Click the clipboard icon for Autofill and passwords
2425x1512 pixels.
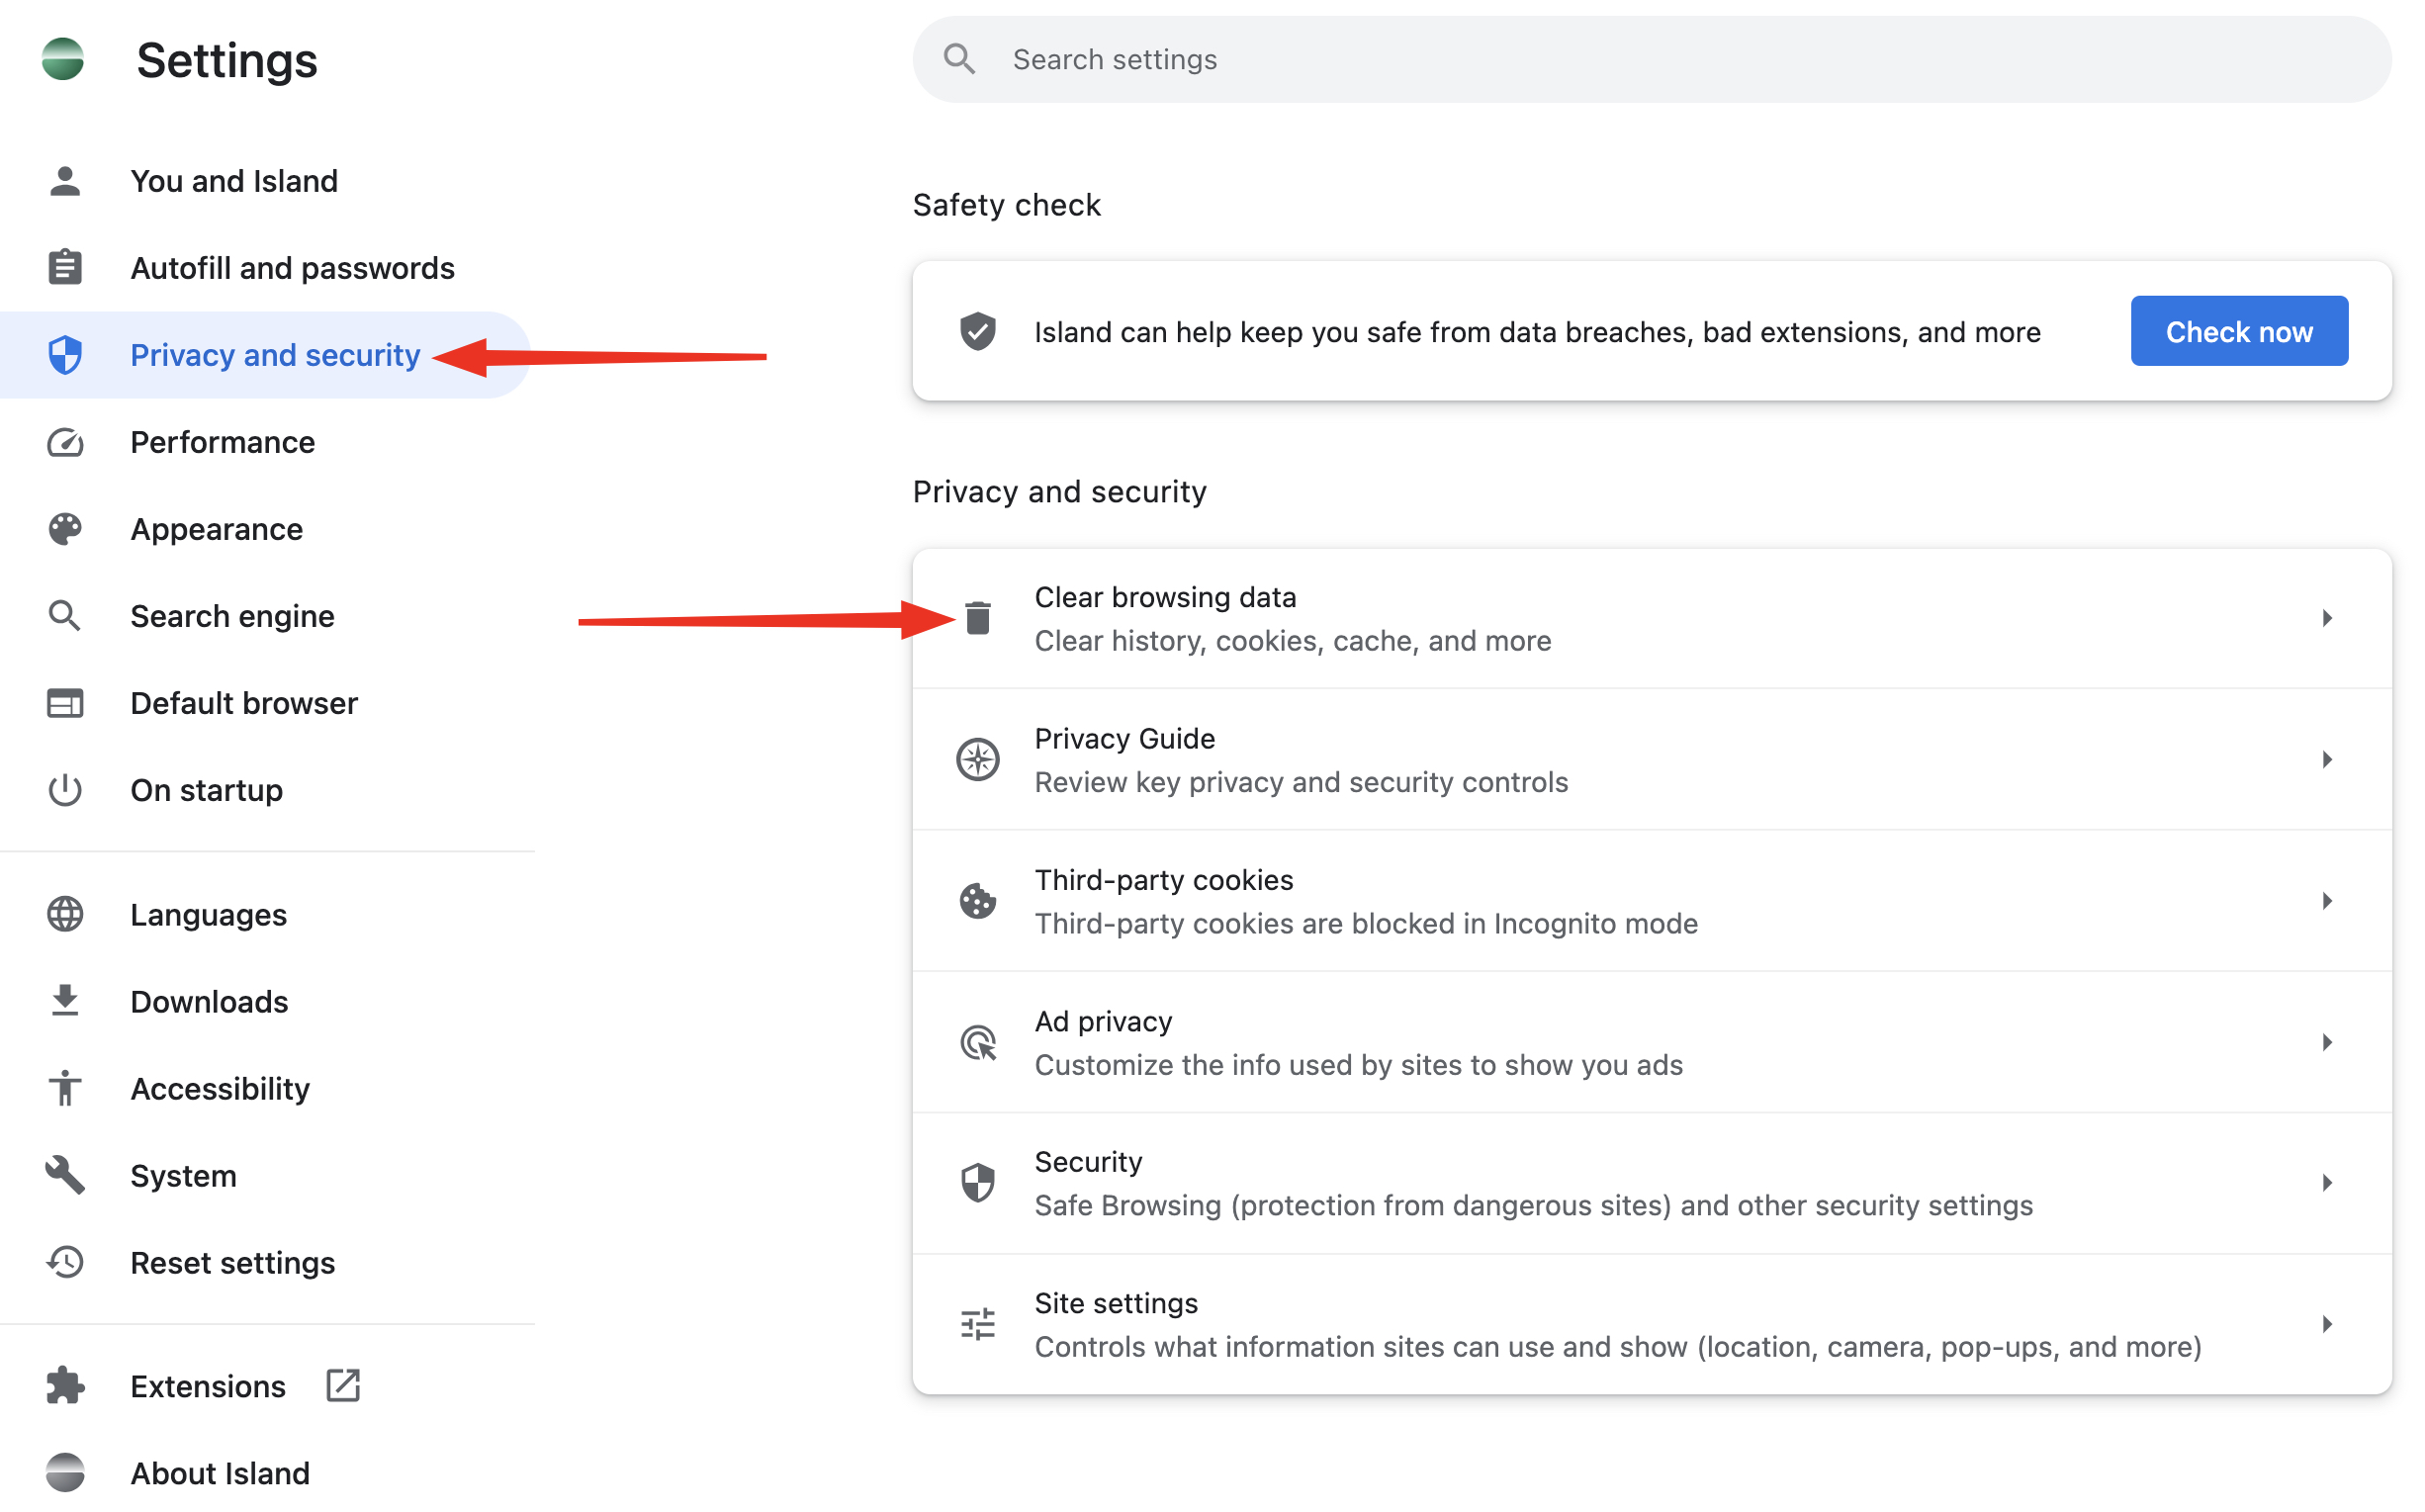65,268
